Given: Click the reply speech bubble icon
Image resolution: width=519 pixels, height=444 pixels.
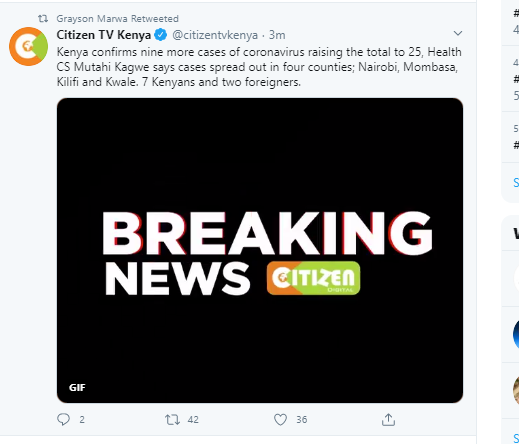Looking at the screenshot, I should pyautogui.click(x=63, y=419).
